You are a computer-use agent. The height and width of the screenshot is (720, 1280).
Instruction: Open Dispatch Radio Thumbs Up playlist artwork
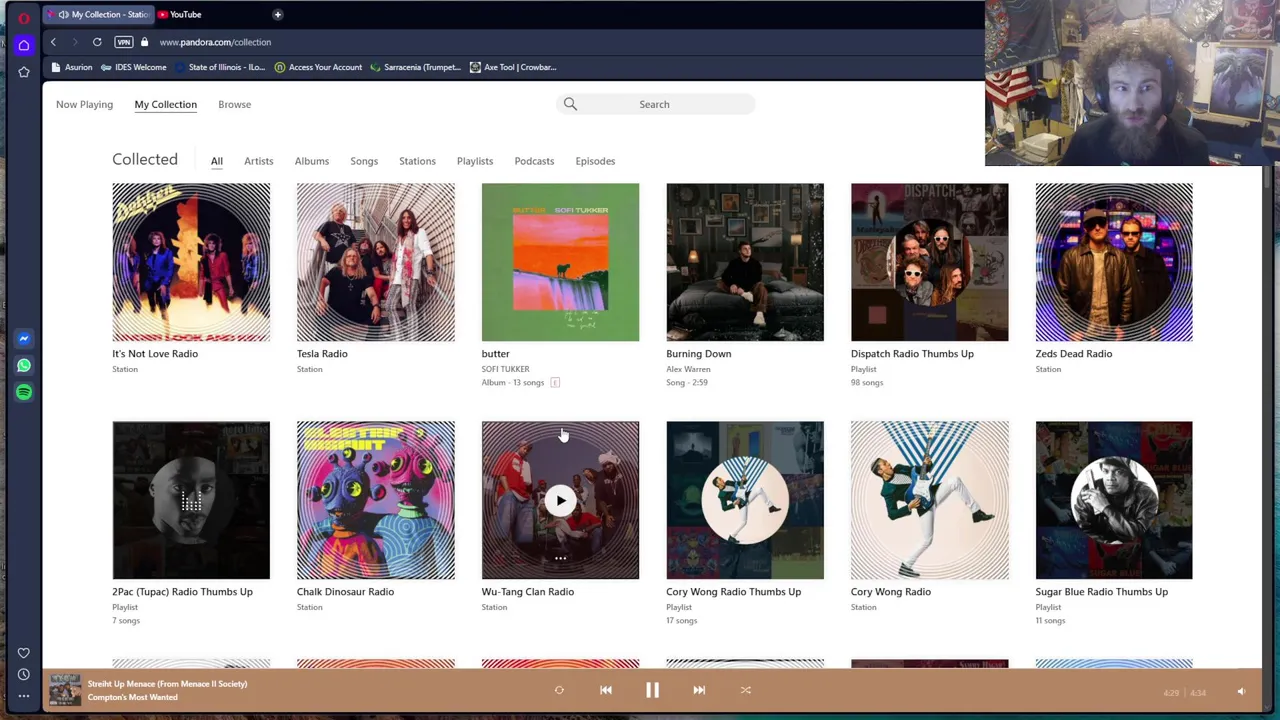pyautogui.click(x=930, y=262)
